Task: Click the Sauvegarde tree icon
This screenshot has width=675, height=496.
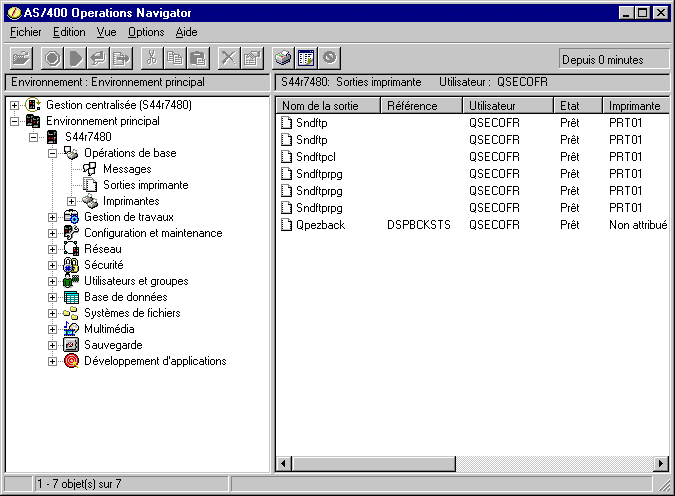Action: point(71,345)
